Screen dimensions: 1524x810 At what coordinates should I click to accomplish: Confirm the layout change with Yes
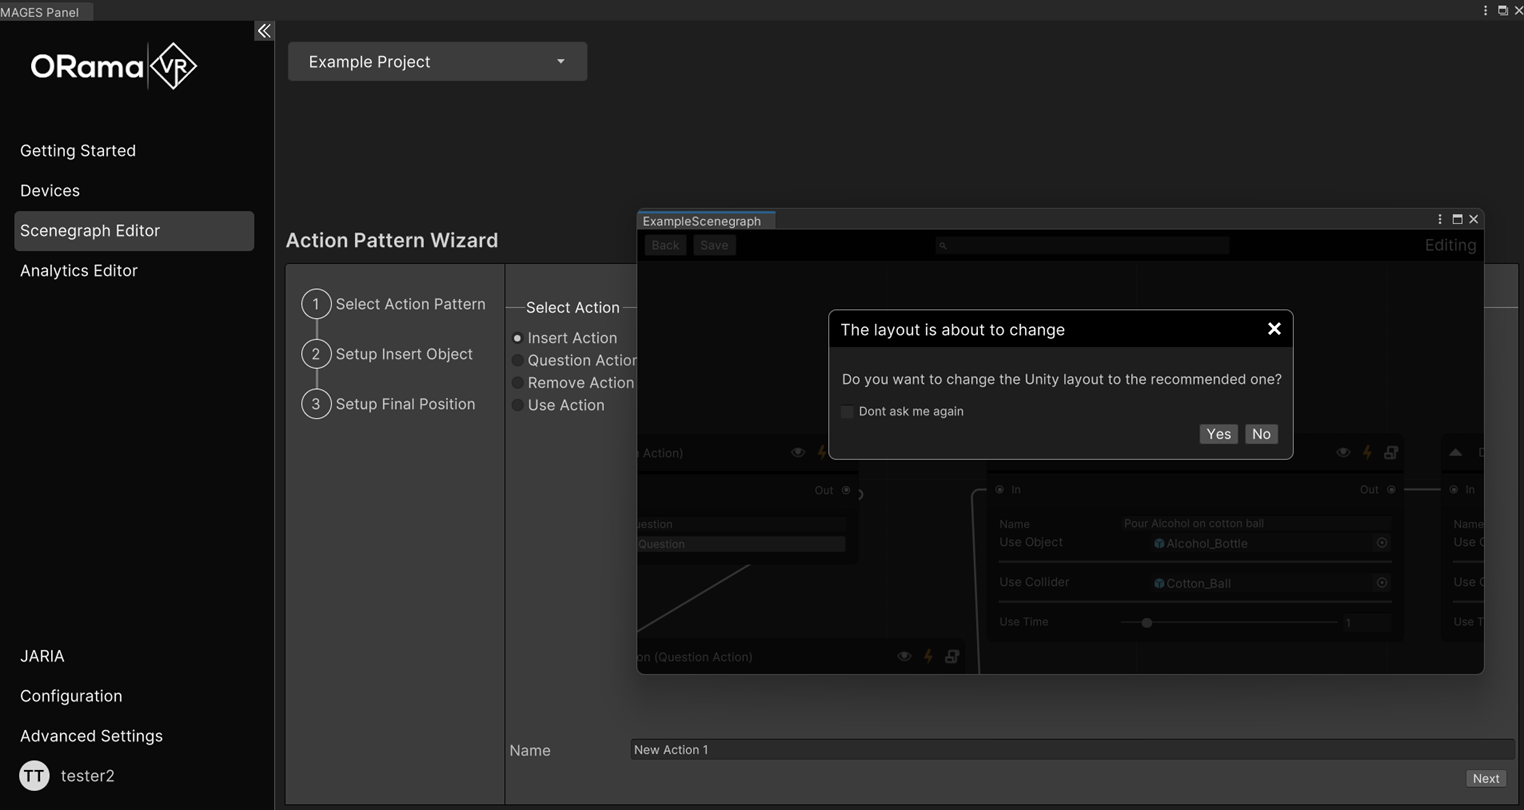coord(1218,434)
